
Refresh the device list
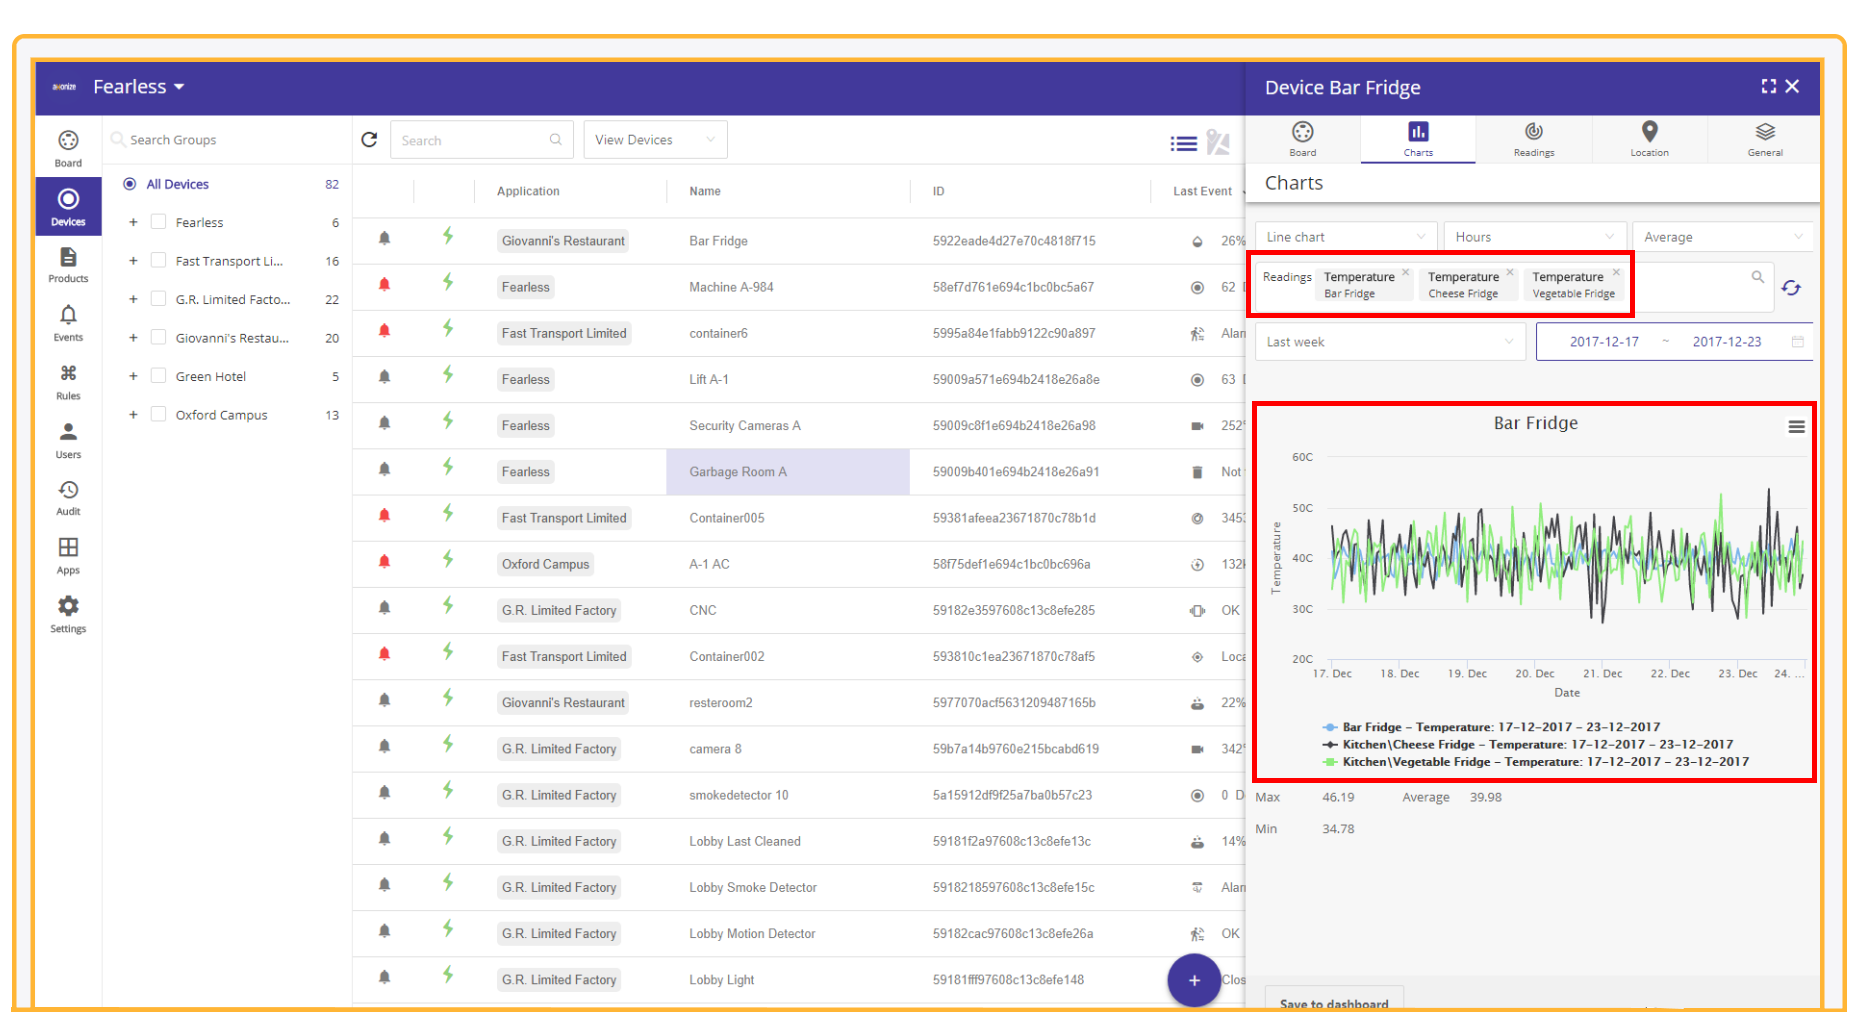[369, 139]
